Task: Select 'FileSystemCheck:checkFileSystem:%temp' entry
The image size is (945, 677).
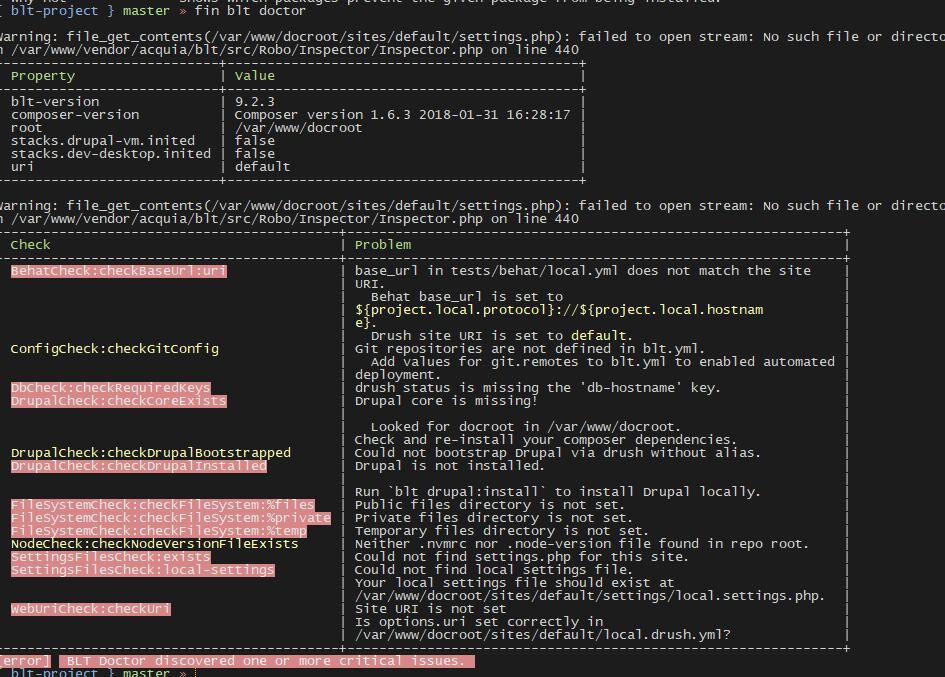Action: [x=159, y=531]
